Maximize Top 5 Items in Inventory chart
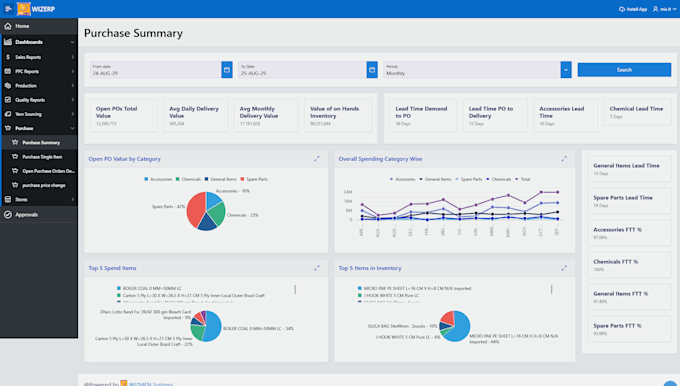 pos(564,268)
